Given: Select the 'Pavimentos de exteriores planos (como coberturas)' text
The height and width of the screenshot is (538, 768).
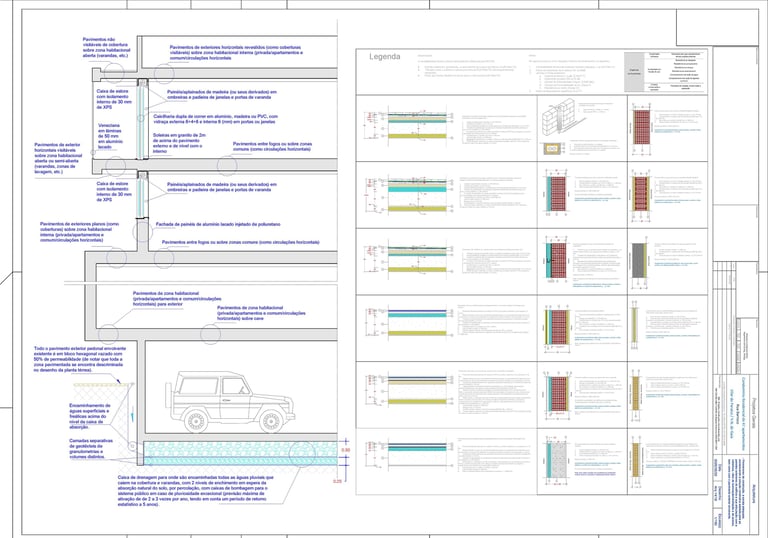Looking at the screenshot, I should [x=79, y=232].
